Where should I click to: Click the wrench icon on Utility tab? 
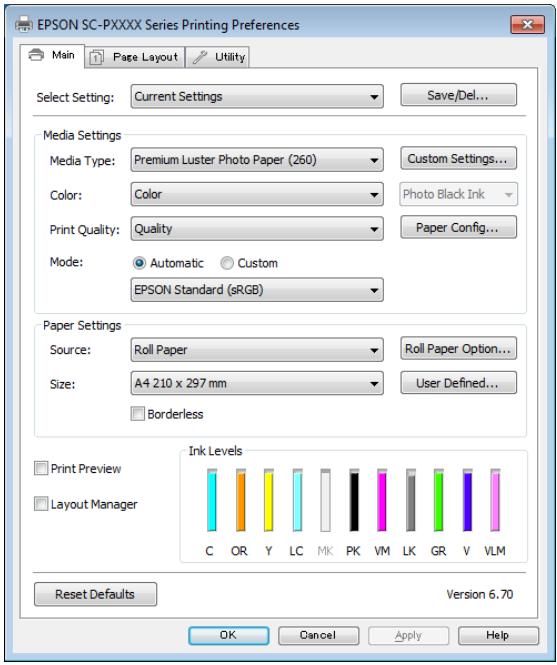(x=200, y=57)
